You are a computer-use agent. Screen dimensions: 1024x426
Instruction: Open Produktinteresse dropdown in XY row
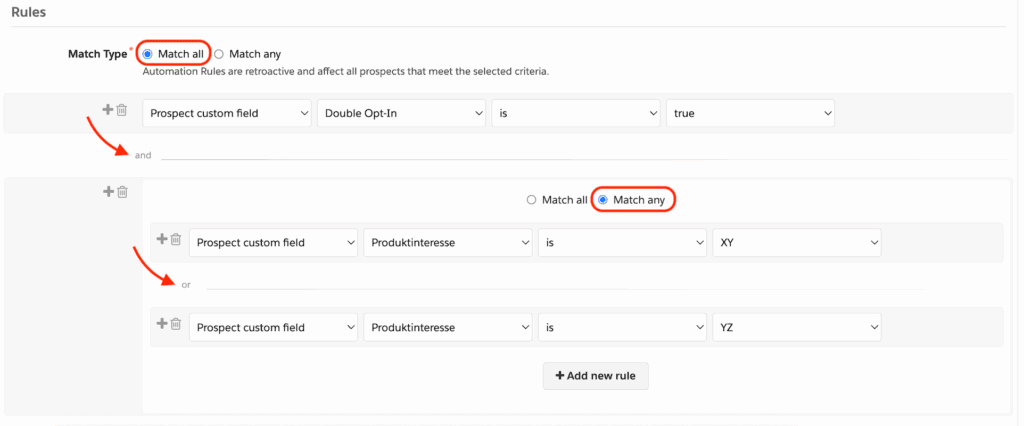pyautogui.click(x=448, y=243)
